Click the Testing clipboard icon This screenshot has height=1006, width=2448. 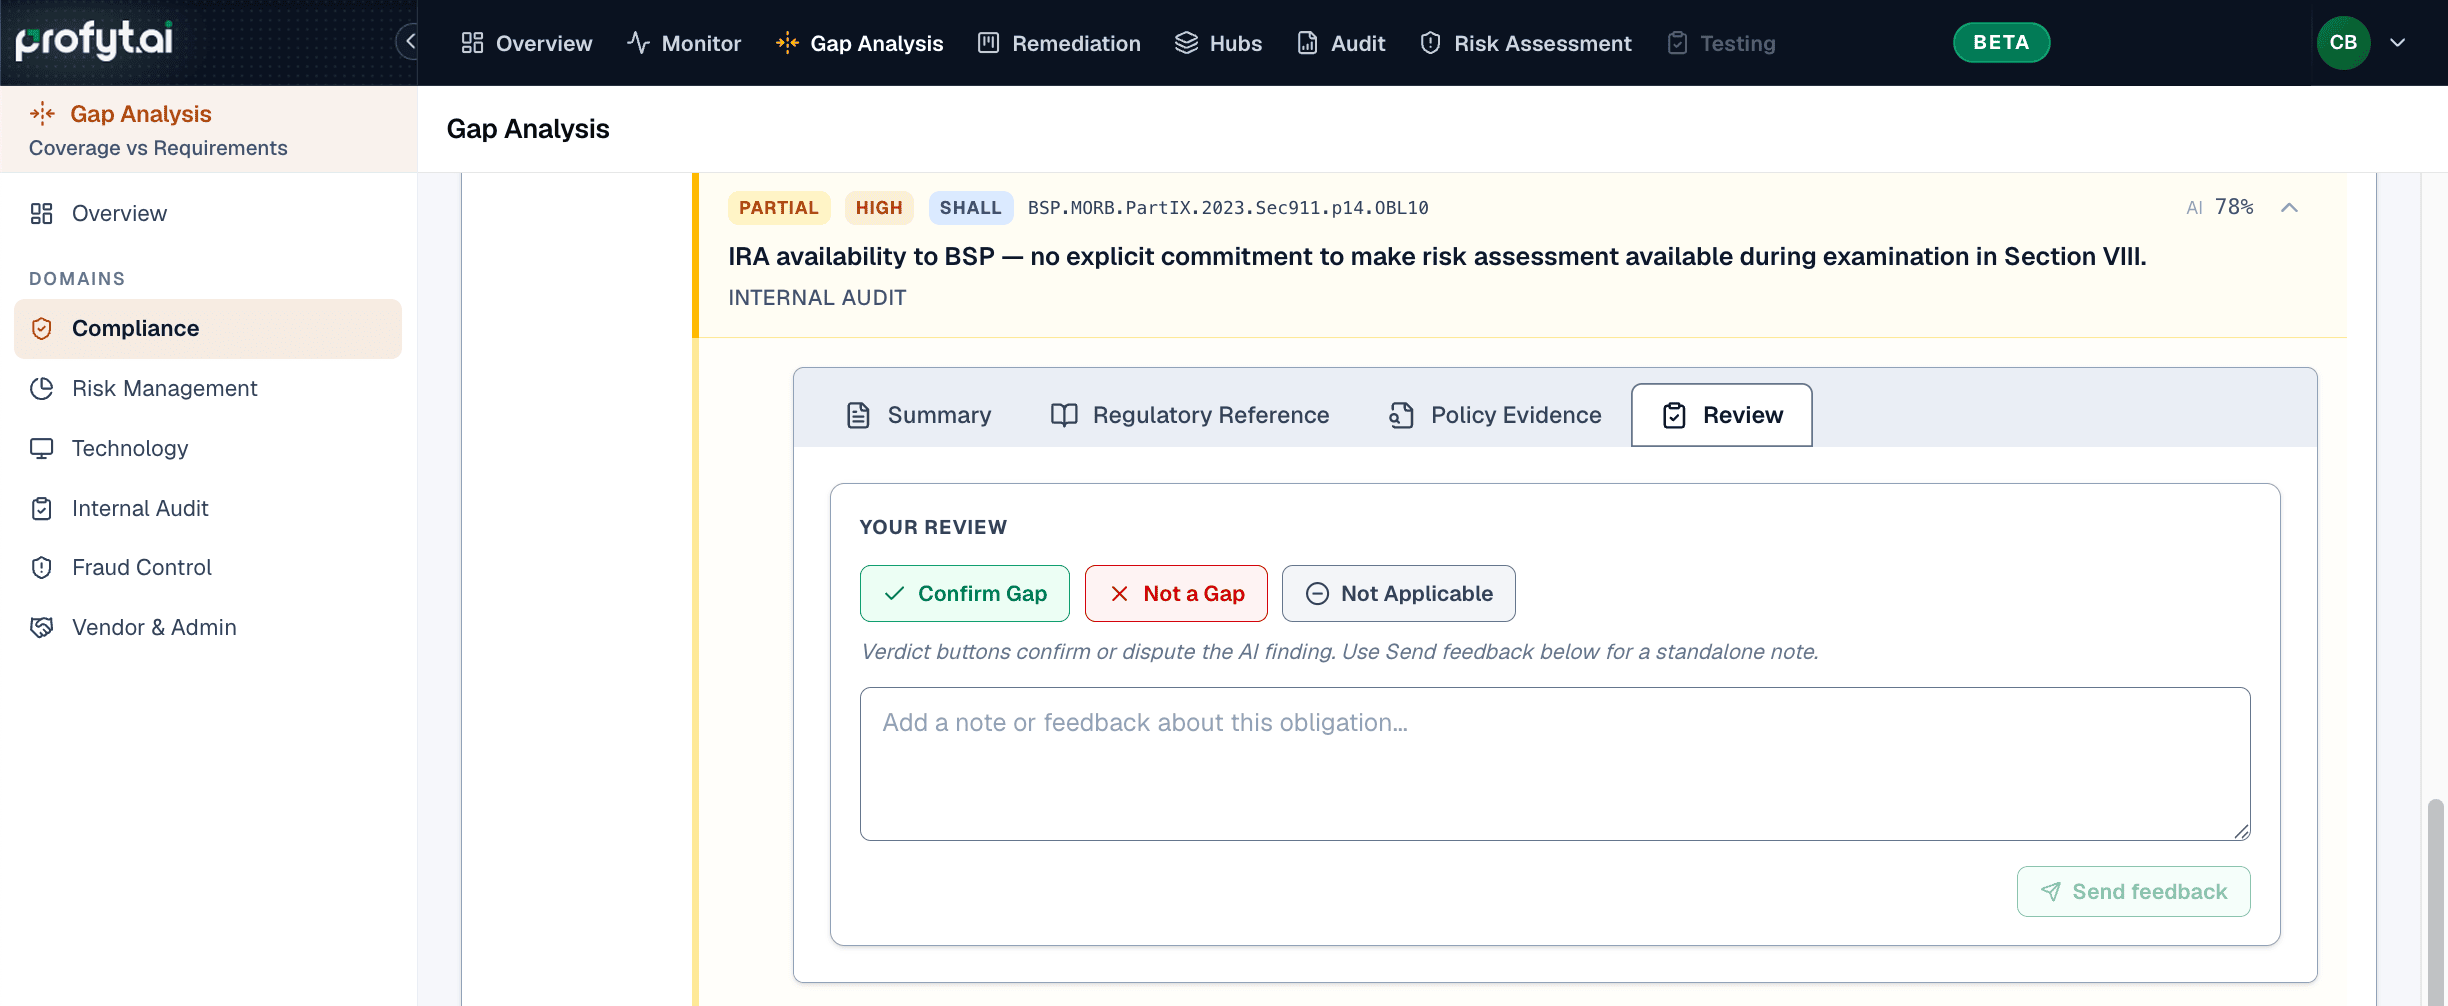pyautogui.click(x=1677, y=43)
